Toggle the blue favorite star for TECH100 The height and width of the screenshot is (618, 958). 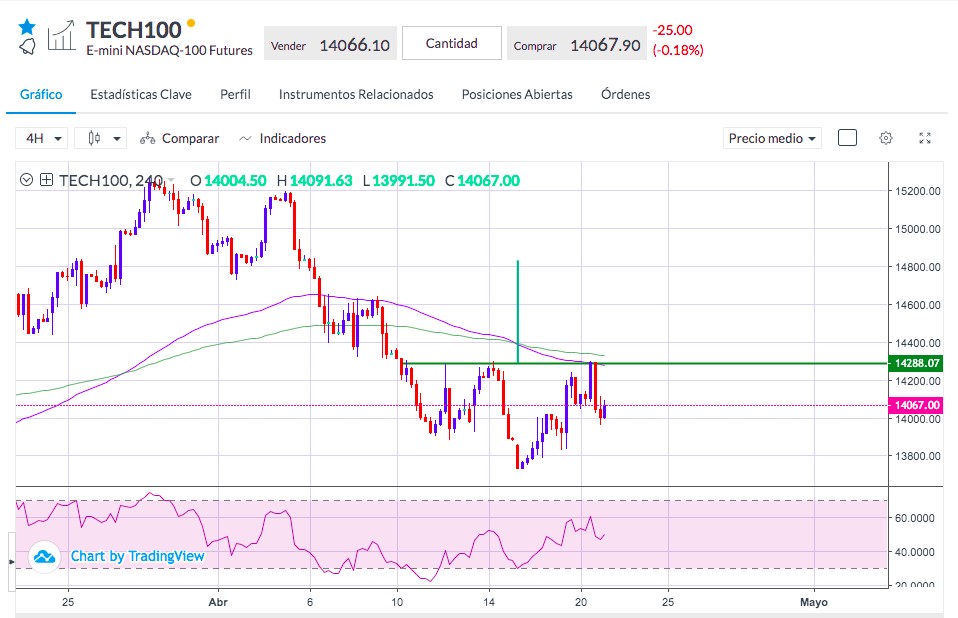[x=27, y=27]
